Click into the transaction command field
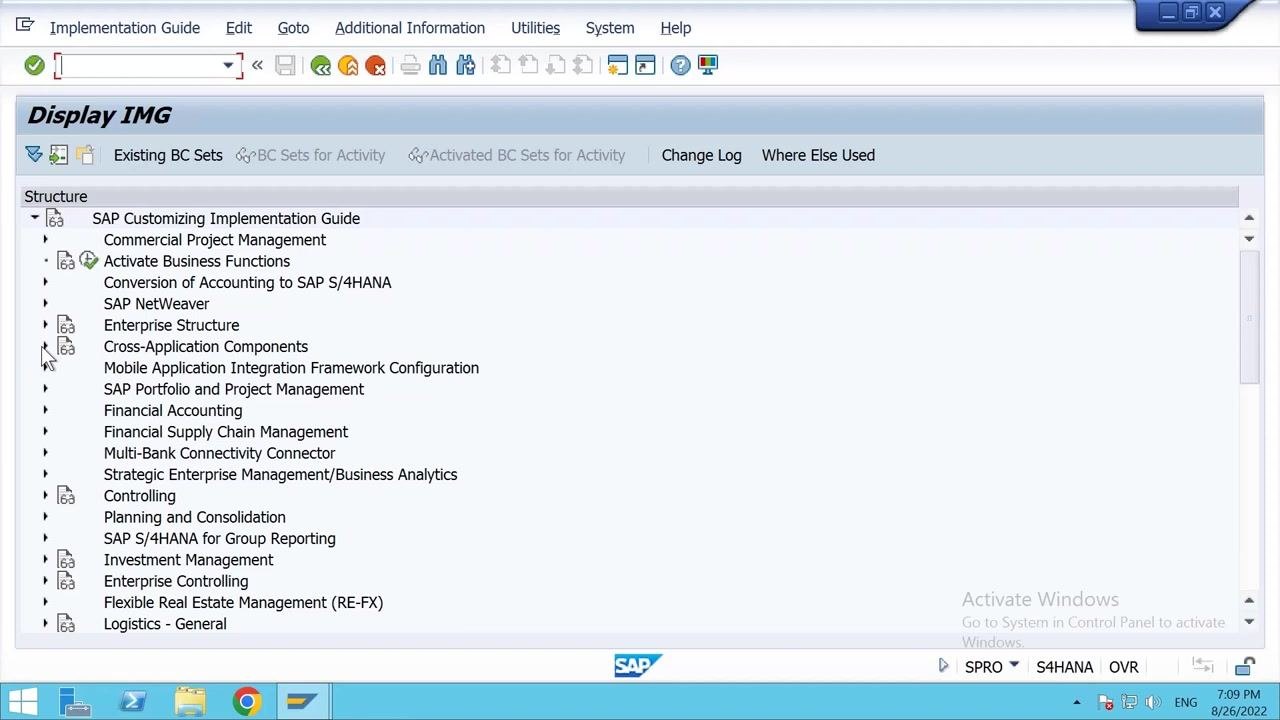 pyautogui.click(x=140, y=66)
